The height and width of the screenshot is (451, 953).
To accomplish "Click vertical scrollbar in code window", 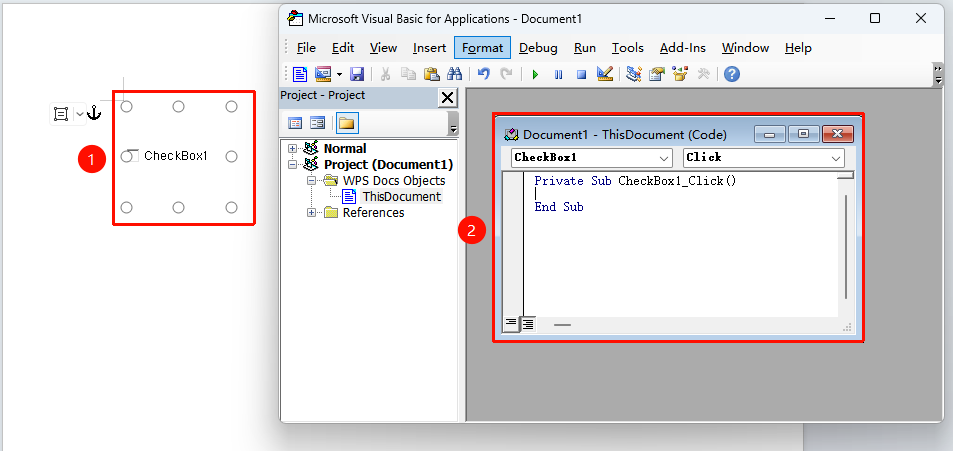I will tap(845, 247).
